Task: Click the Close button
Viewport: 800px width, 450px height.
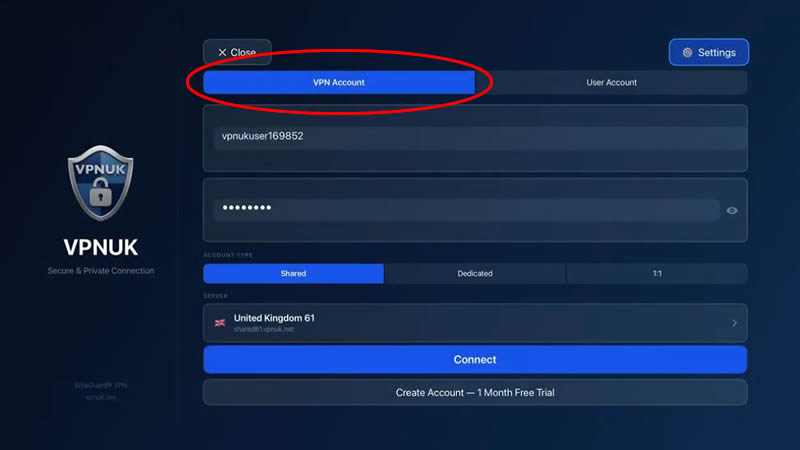Action: [237, 52]
